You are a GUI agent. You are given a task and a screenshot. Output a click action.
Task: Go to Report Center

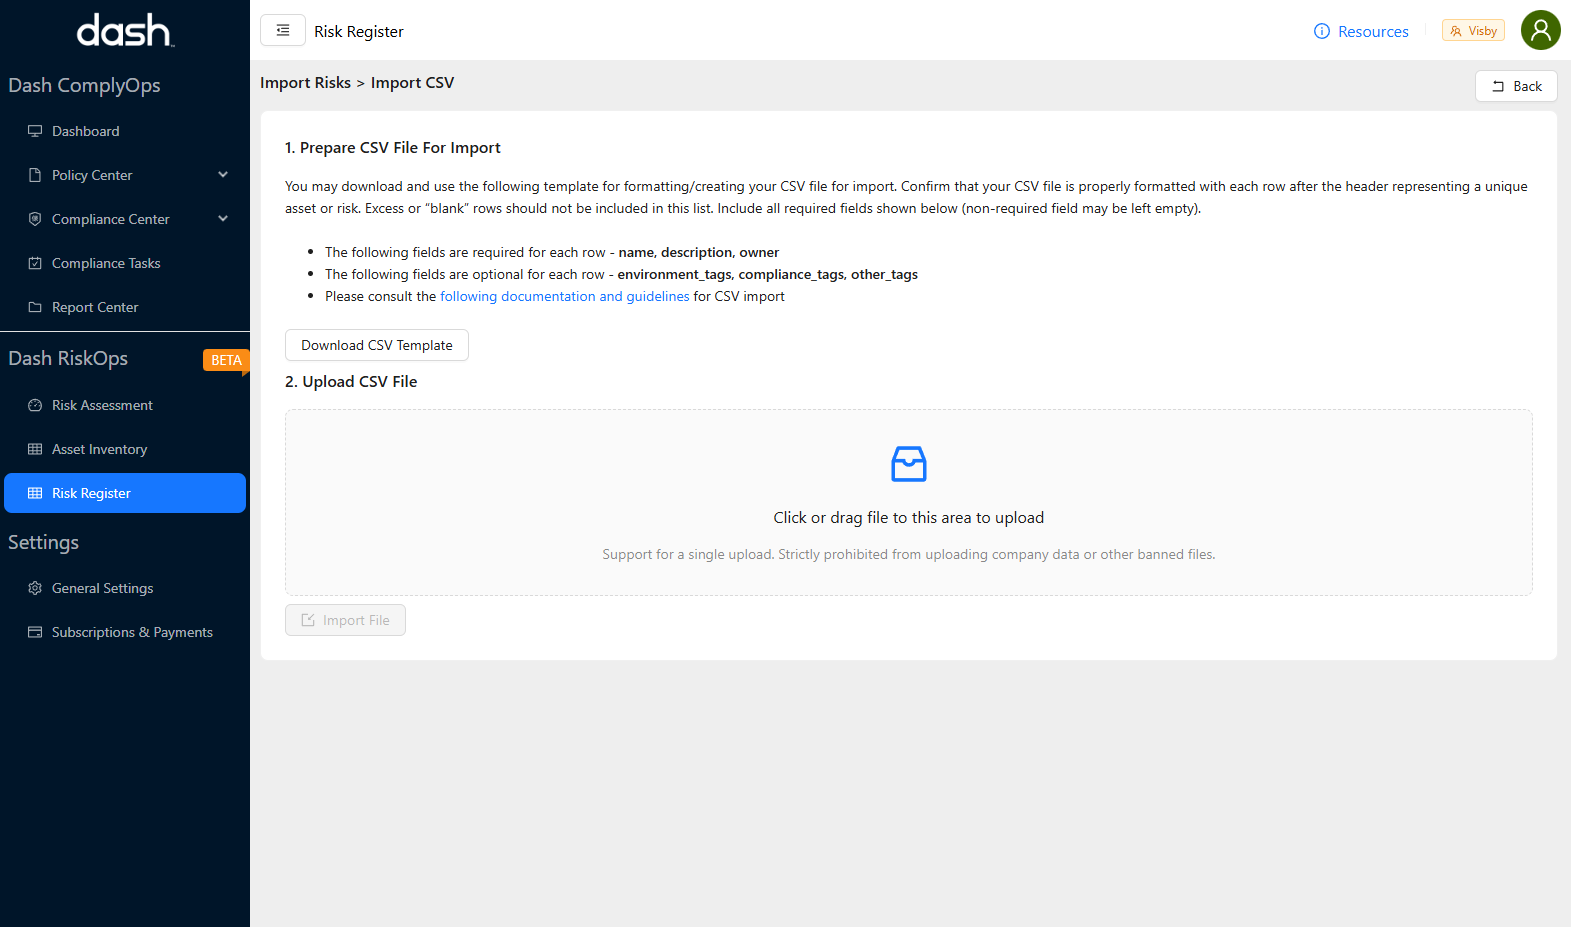pyautogui.click(x=95, y=307)
